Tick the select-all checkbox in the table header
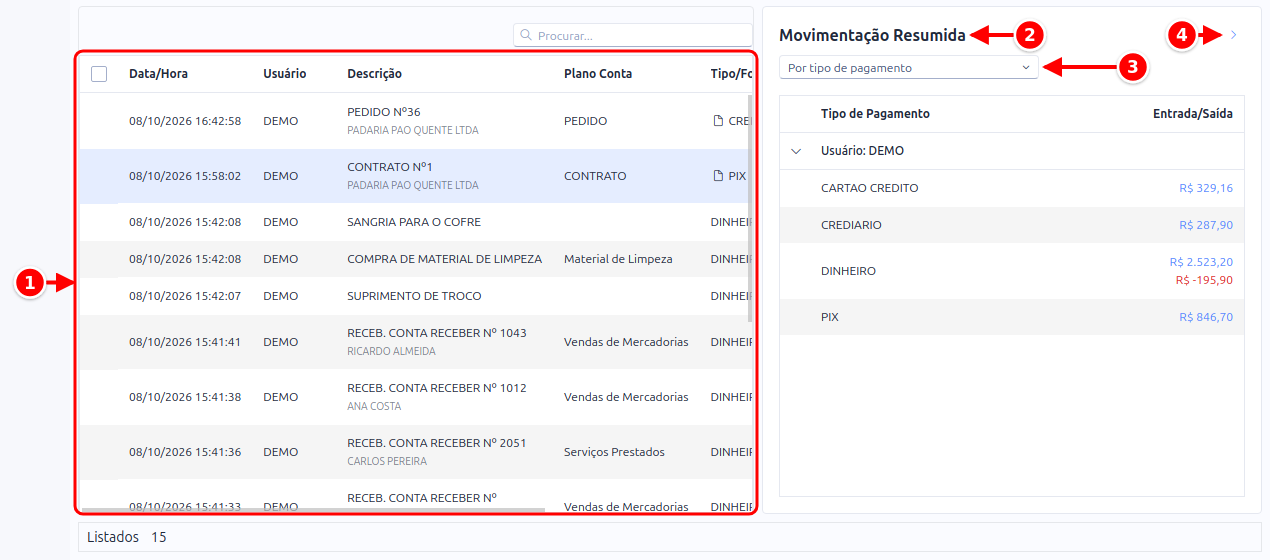The width and height of the screenshot is (1270, 560). click(99, 73)
